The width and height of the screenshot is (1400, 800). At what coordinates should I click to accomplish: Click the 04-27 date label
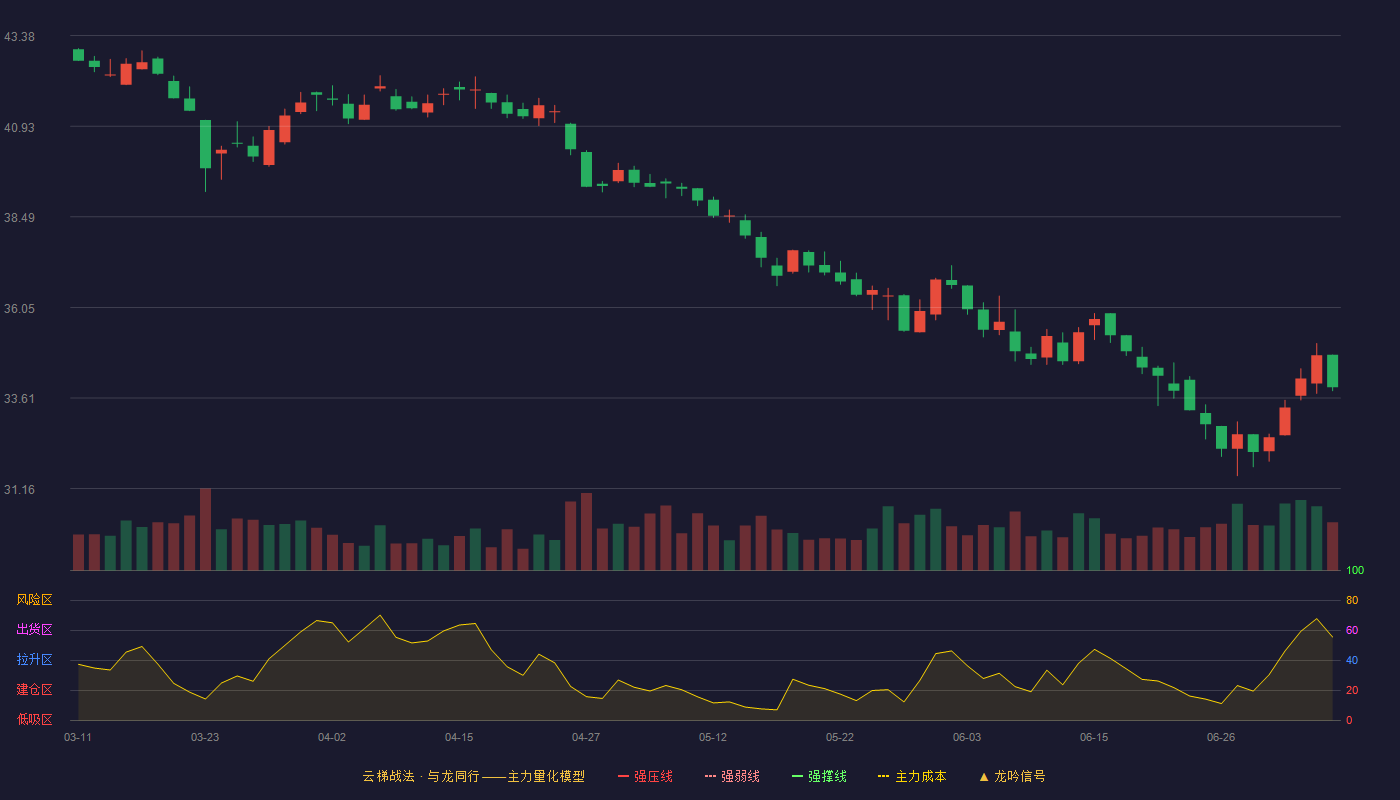(586, 737)
